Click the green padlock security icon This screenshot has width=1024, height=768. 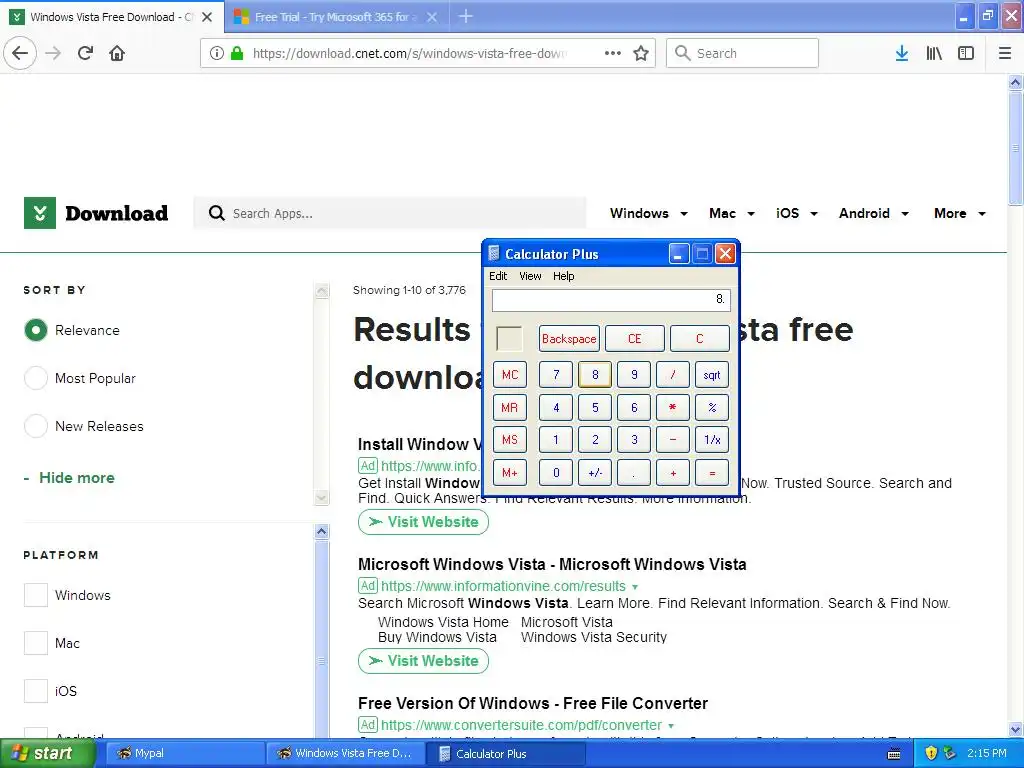click(x=237, y=53)
